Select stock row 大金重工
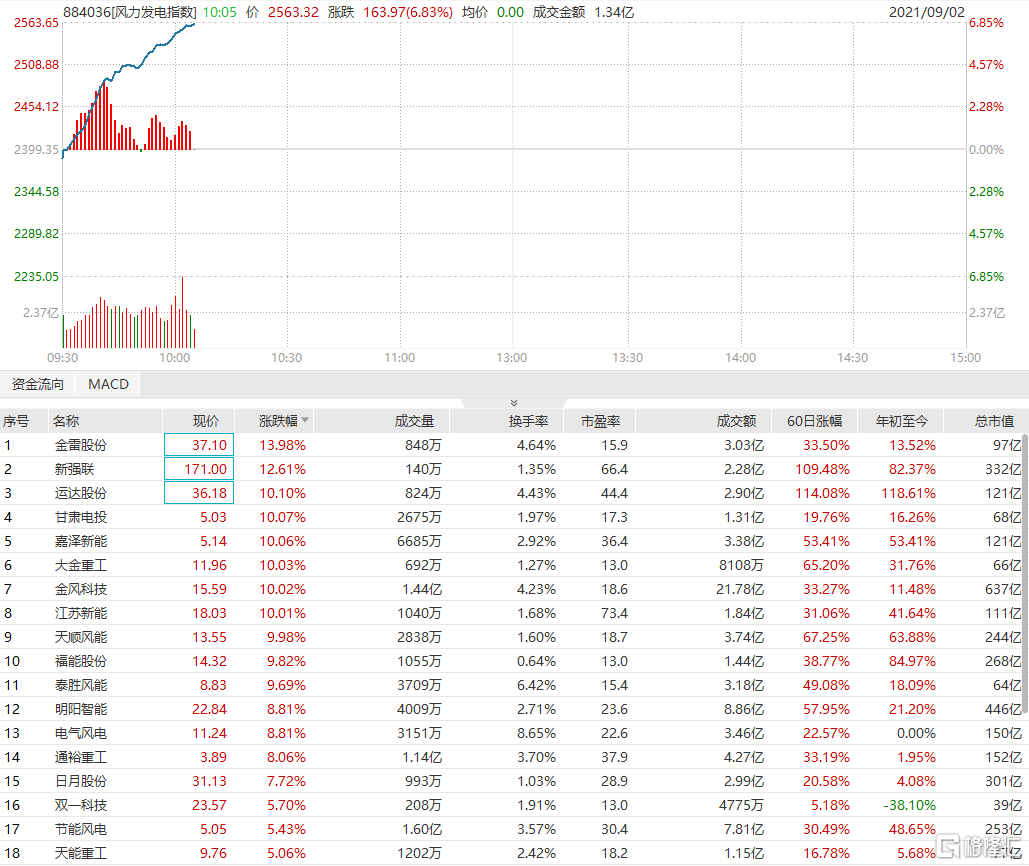Image resolution: width=1029 pixels, height=866 pixels. point(511,565)
